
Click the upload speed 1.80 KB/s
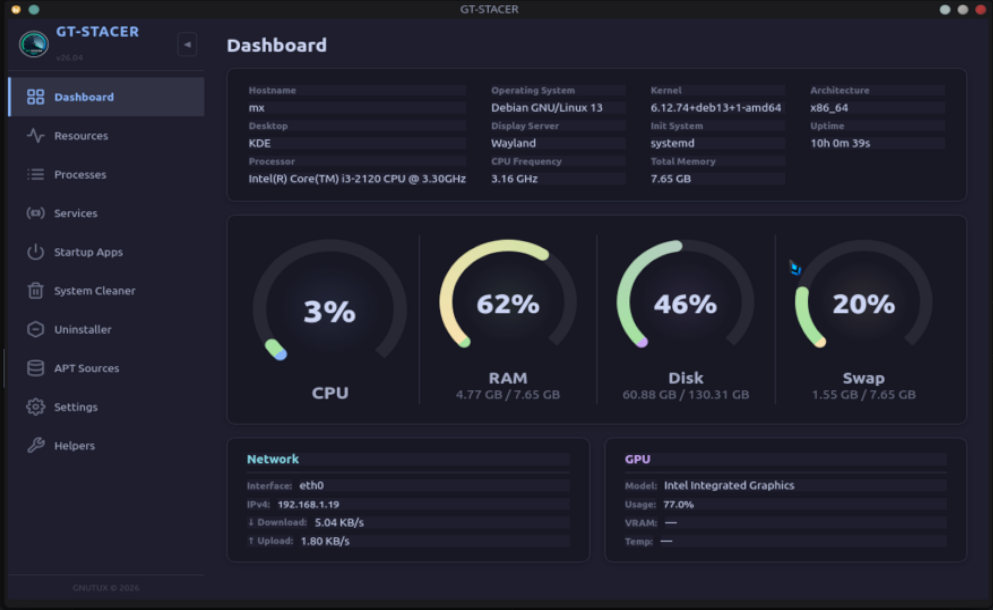[x=325, y=541]
